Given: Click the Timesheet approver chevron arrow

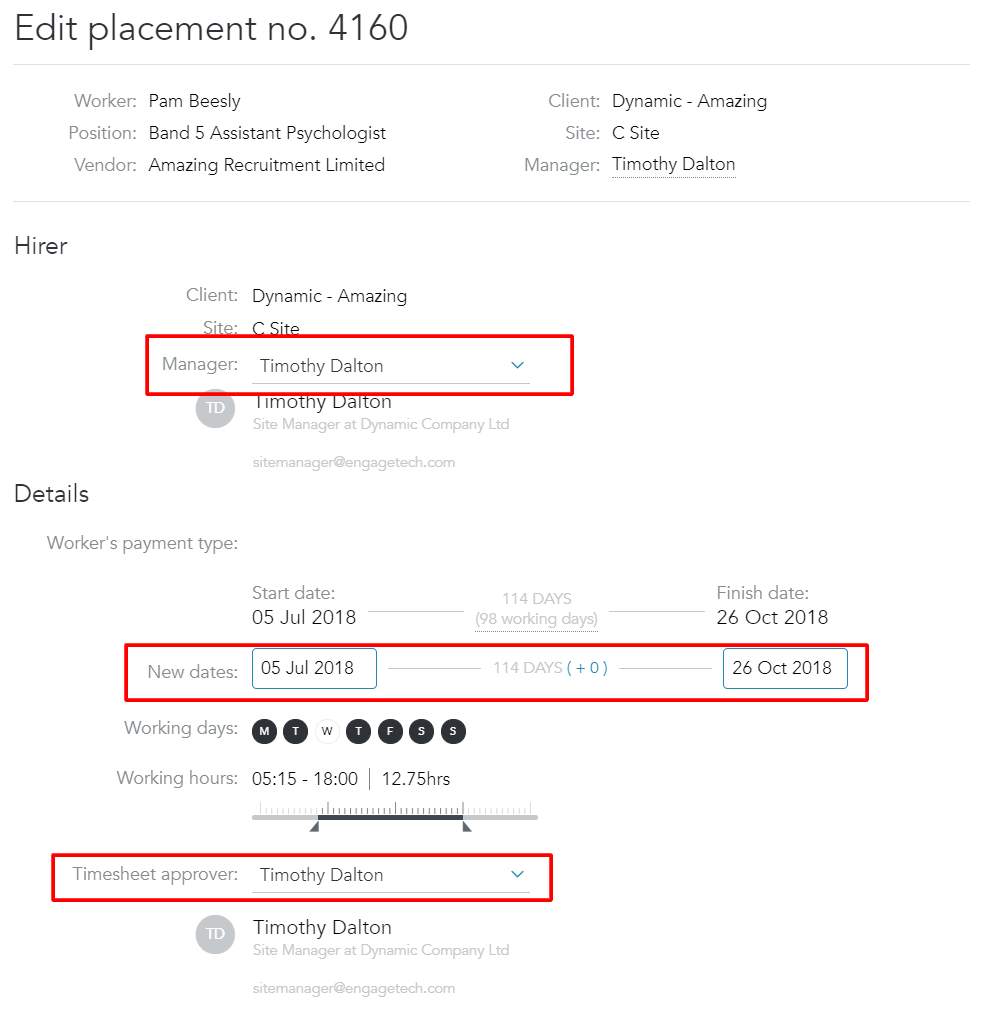Looking at the screenshot, I should pos(518,874).
